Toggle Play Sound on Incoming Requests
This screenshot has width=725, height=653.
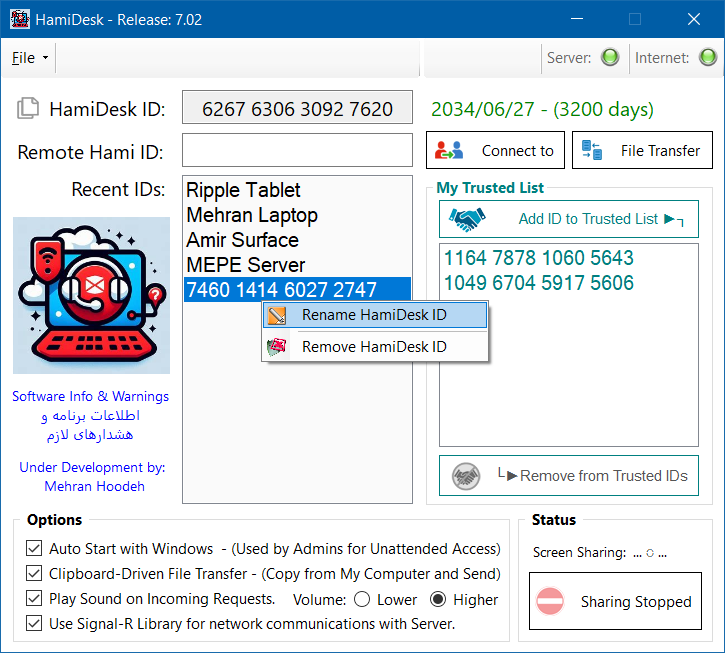[x=33, y=599]
